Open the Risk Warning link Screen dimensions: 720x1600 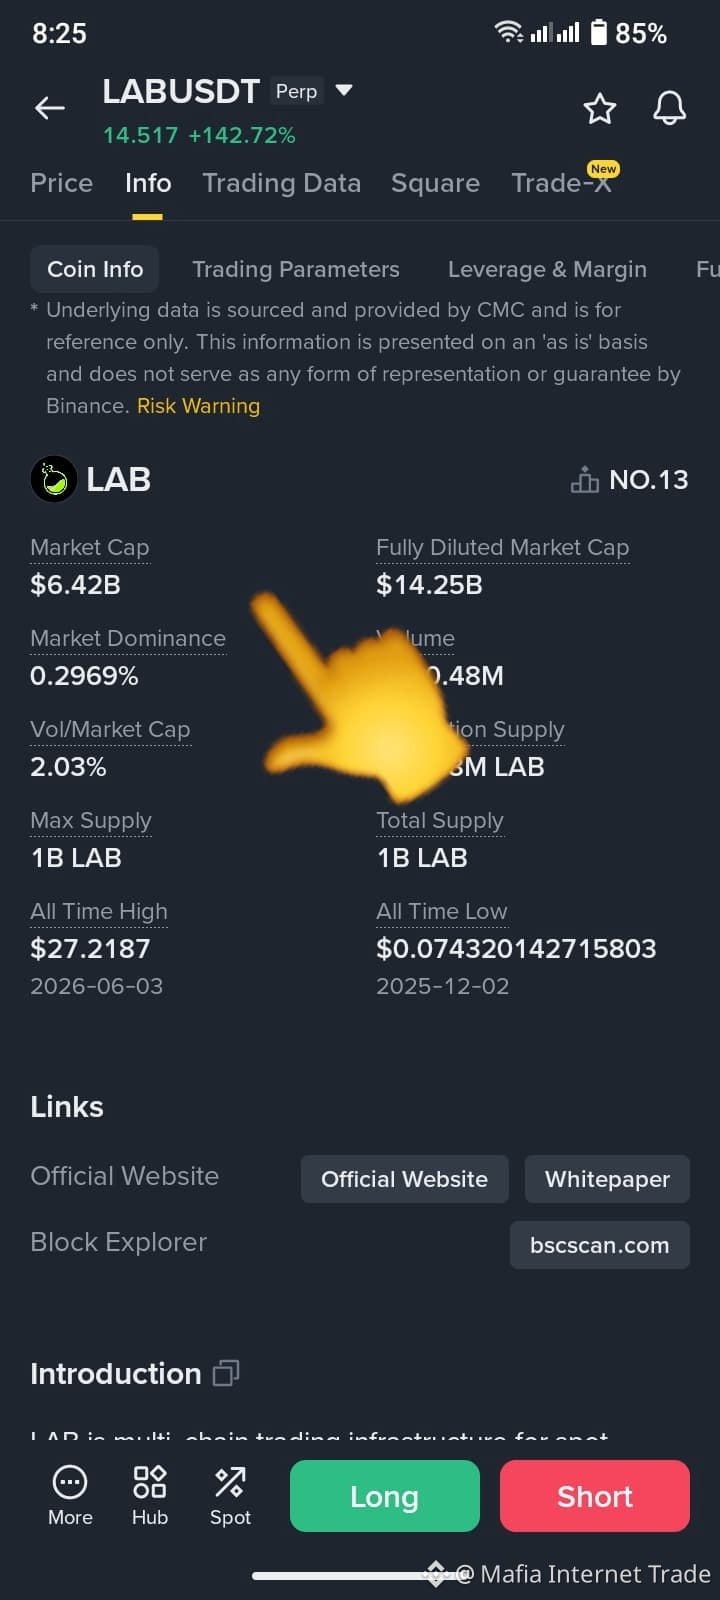point(198,406)
